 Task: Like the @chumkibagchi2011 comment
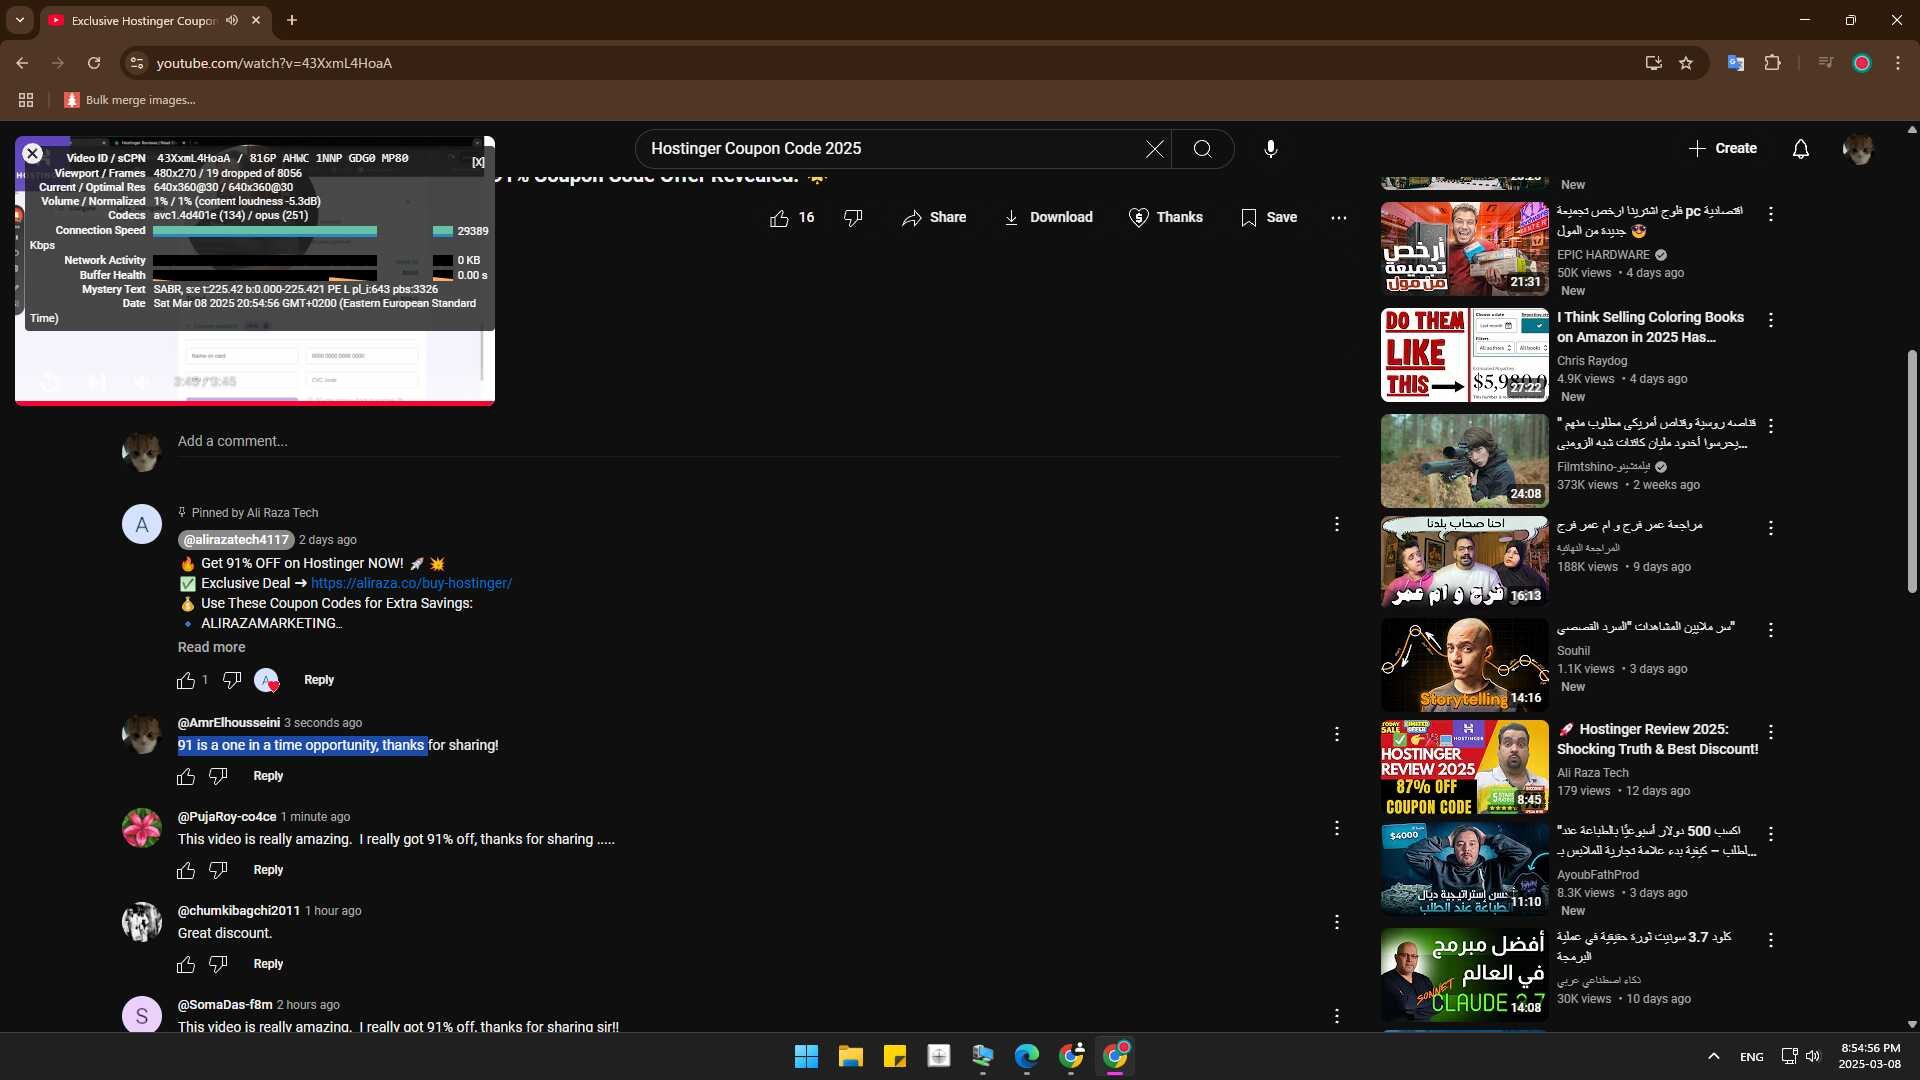[x=186, y=965]
